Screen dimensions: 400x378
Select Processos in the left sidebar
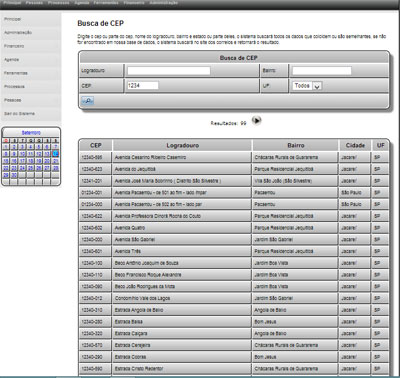click(31, 87)
